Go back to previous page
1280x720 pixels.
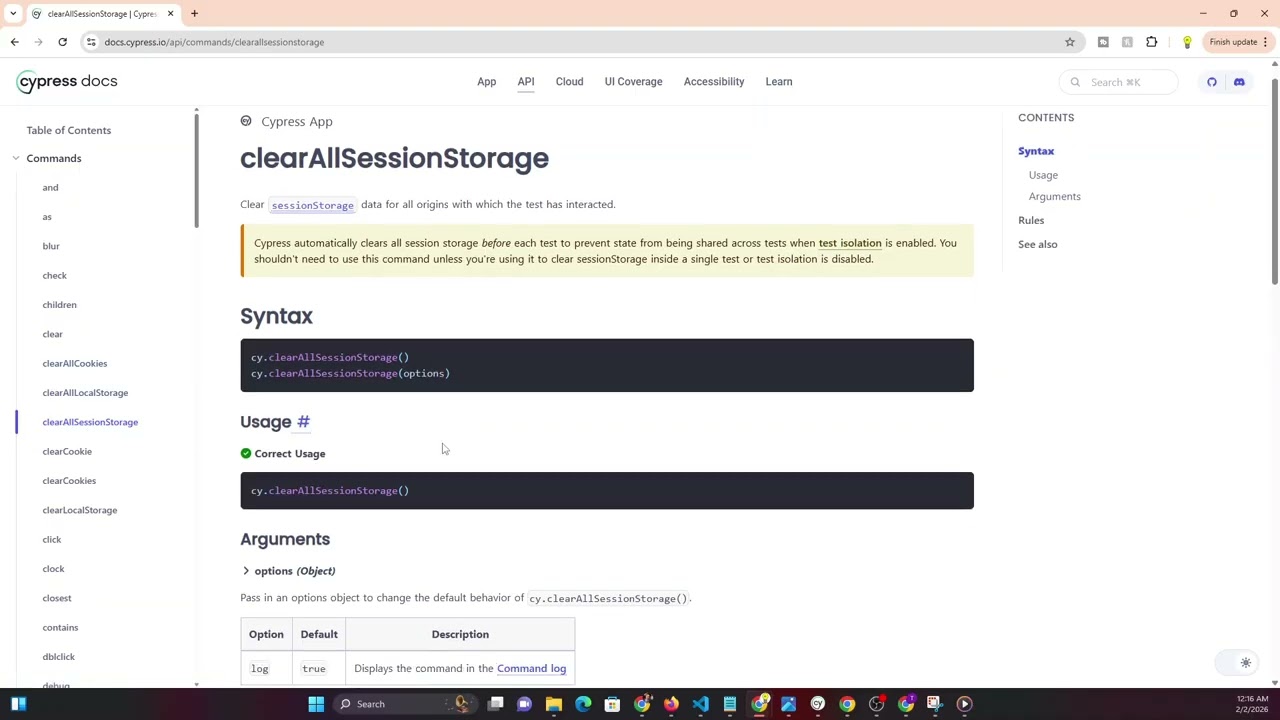click(14, 42)
